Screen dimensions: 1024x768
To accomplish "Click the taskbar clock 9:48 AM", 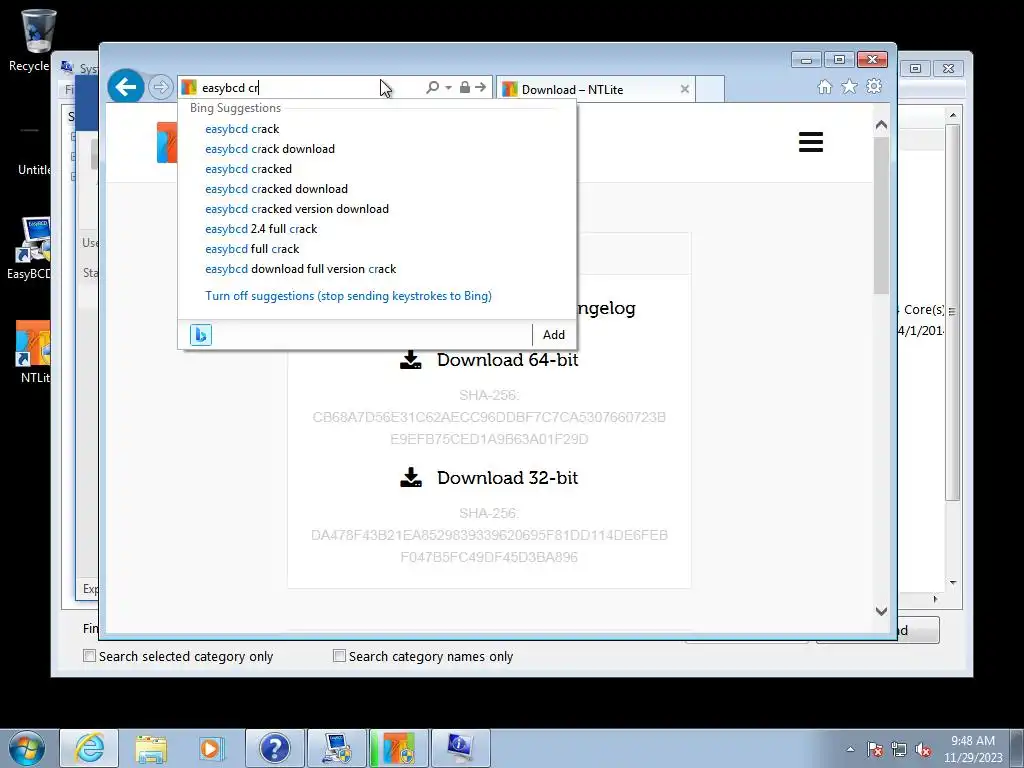I will pyautogui.click(x=973, y=749).
